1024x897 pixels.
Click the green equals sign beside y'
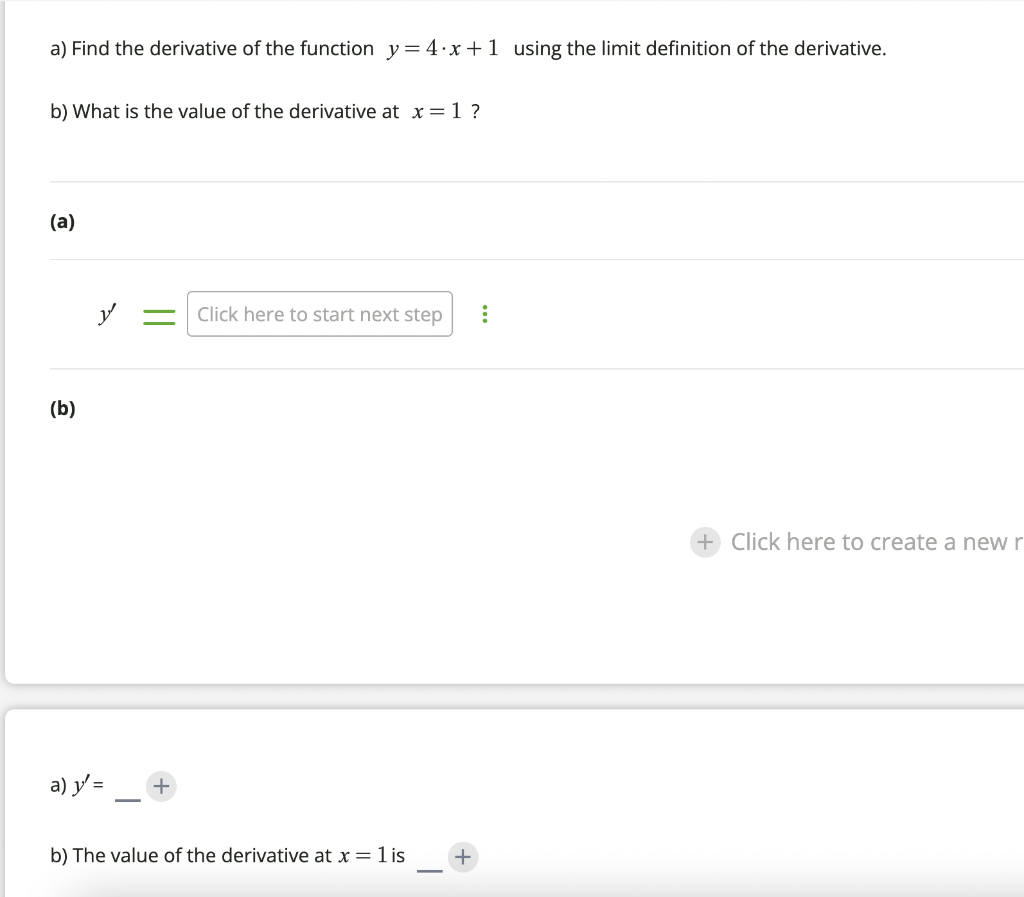tap(159, 313)
